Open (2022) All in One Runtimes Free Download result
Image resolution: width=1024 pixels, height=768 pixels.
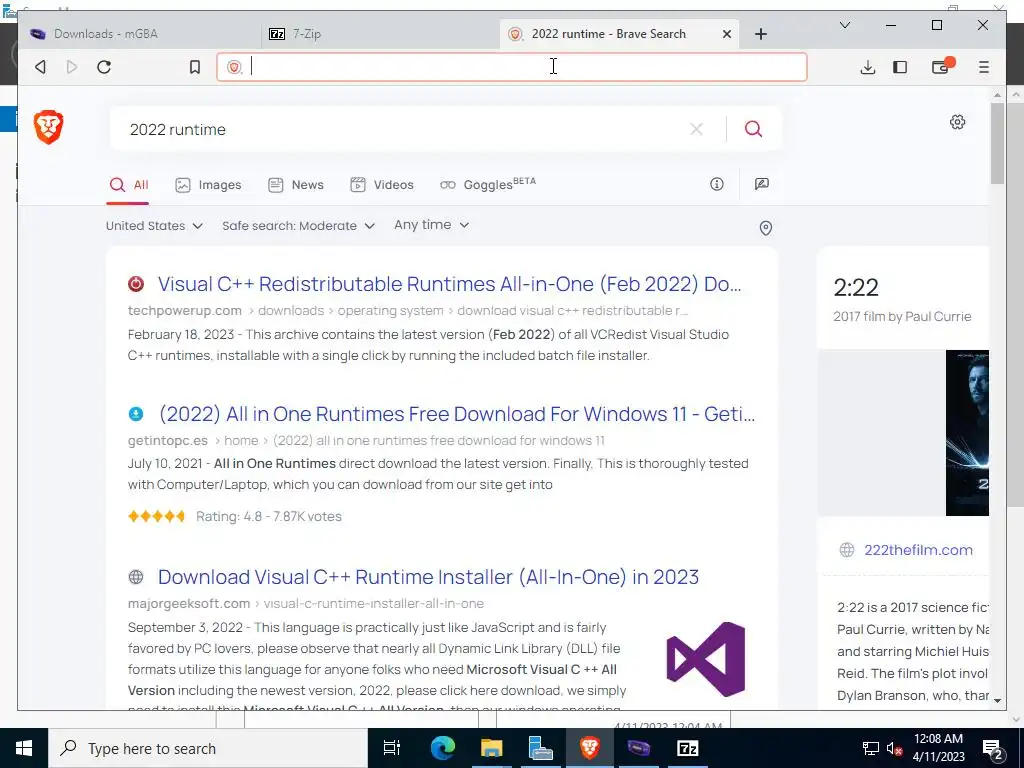[x=456, y=414]
